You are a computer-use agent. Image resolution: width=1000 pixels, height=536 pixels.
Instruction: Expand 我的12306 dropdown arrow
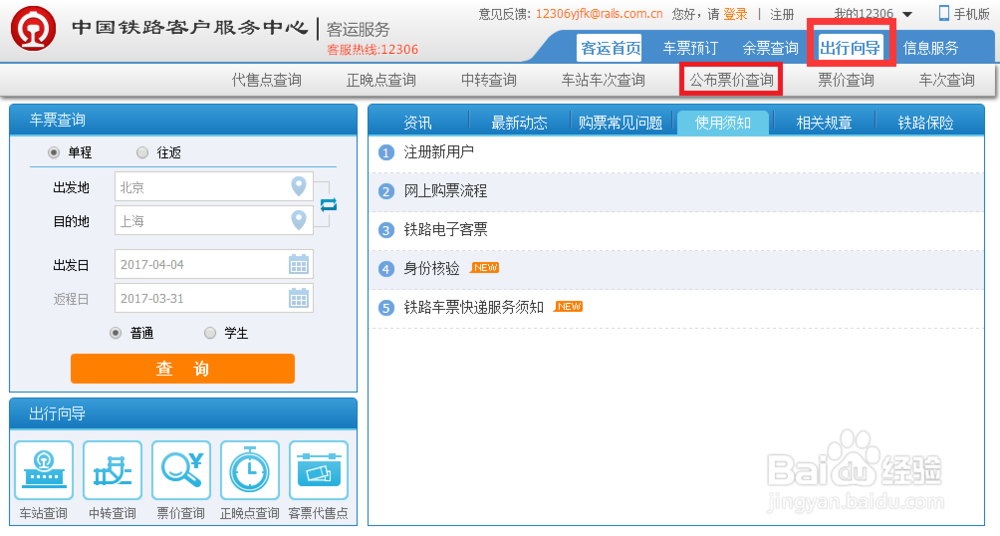pyautogui.click(x=908, y=15)
